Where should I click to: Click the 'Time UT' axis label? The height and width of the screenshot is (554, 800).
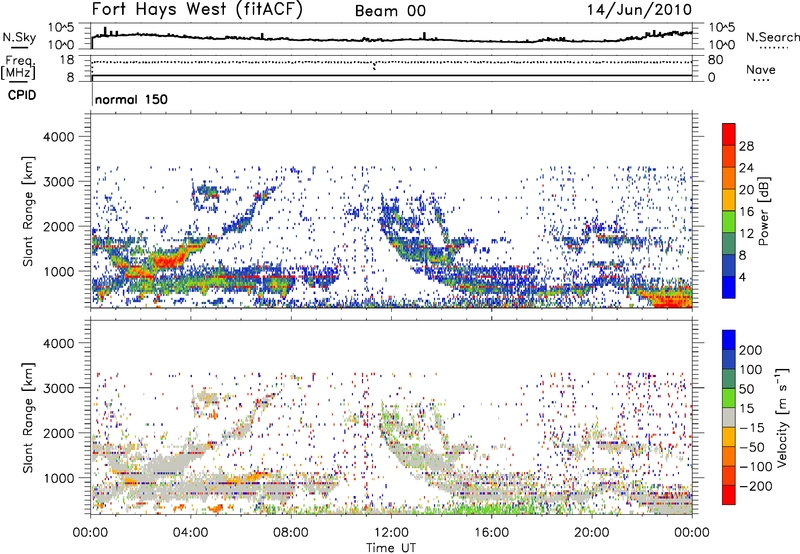(391, 548)
